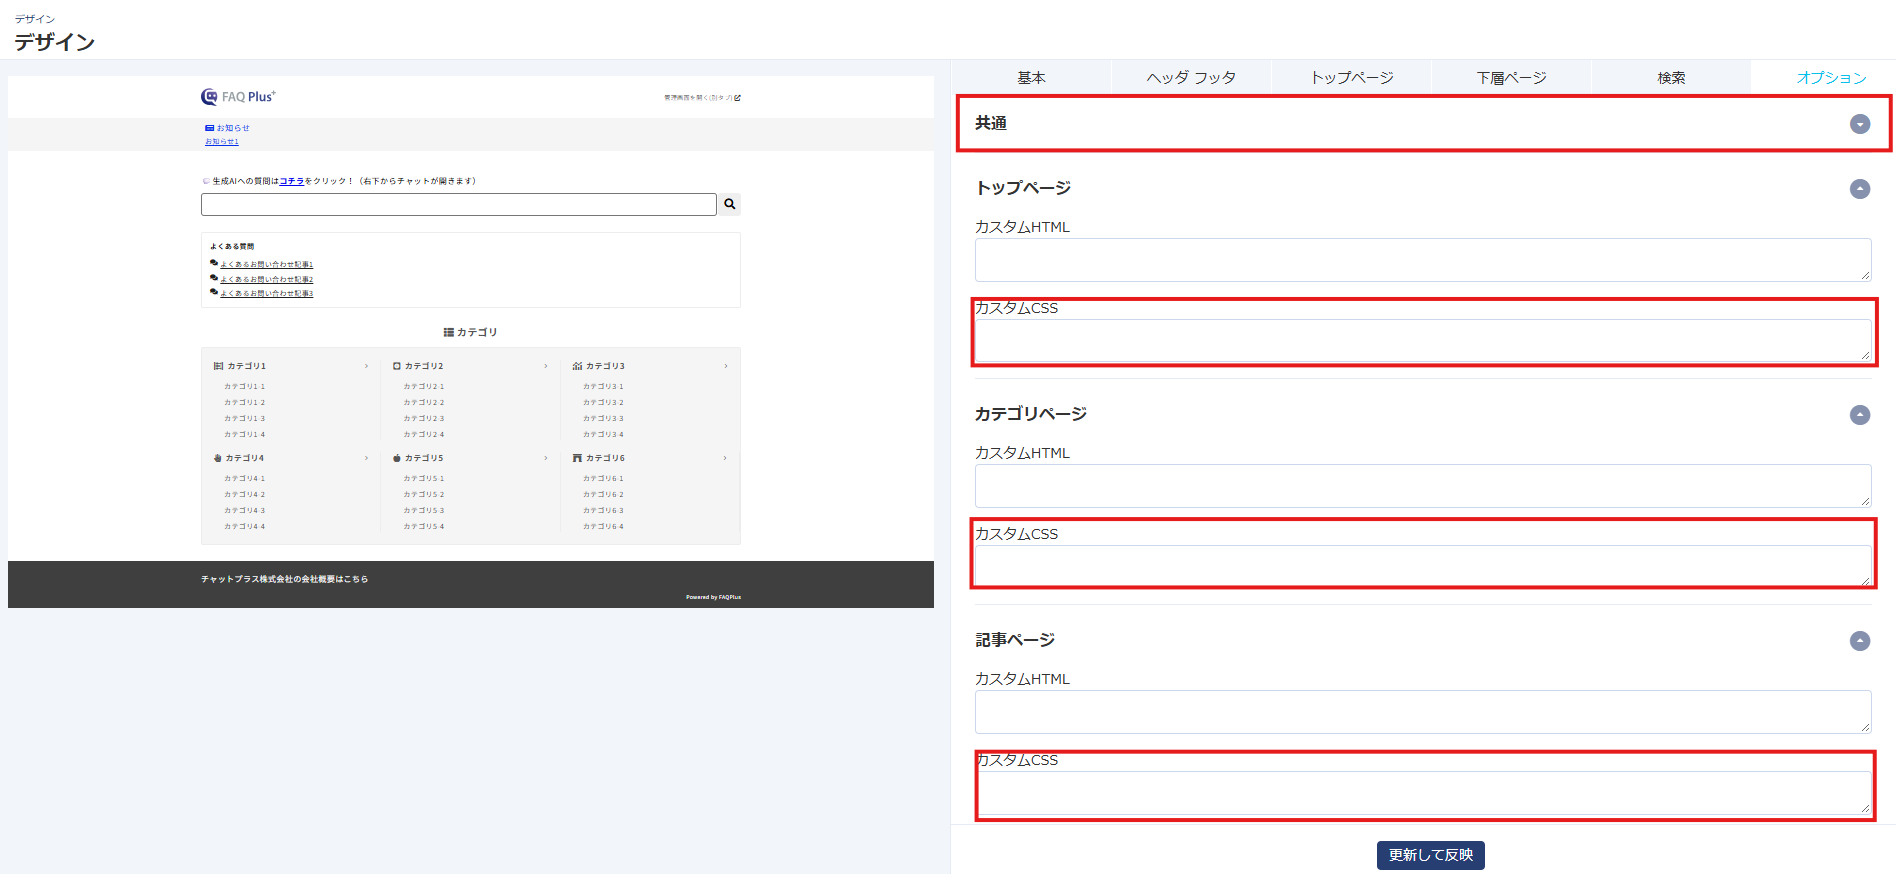
Task: Focus トップページ カスタムHTML textarea
Action: (1423, 260)
